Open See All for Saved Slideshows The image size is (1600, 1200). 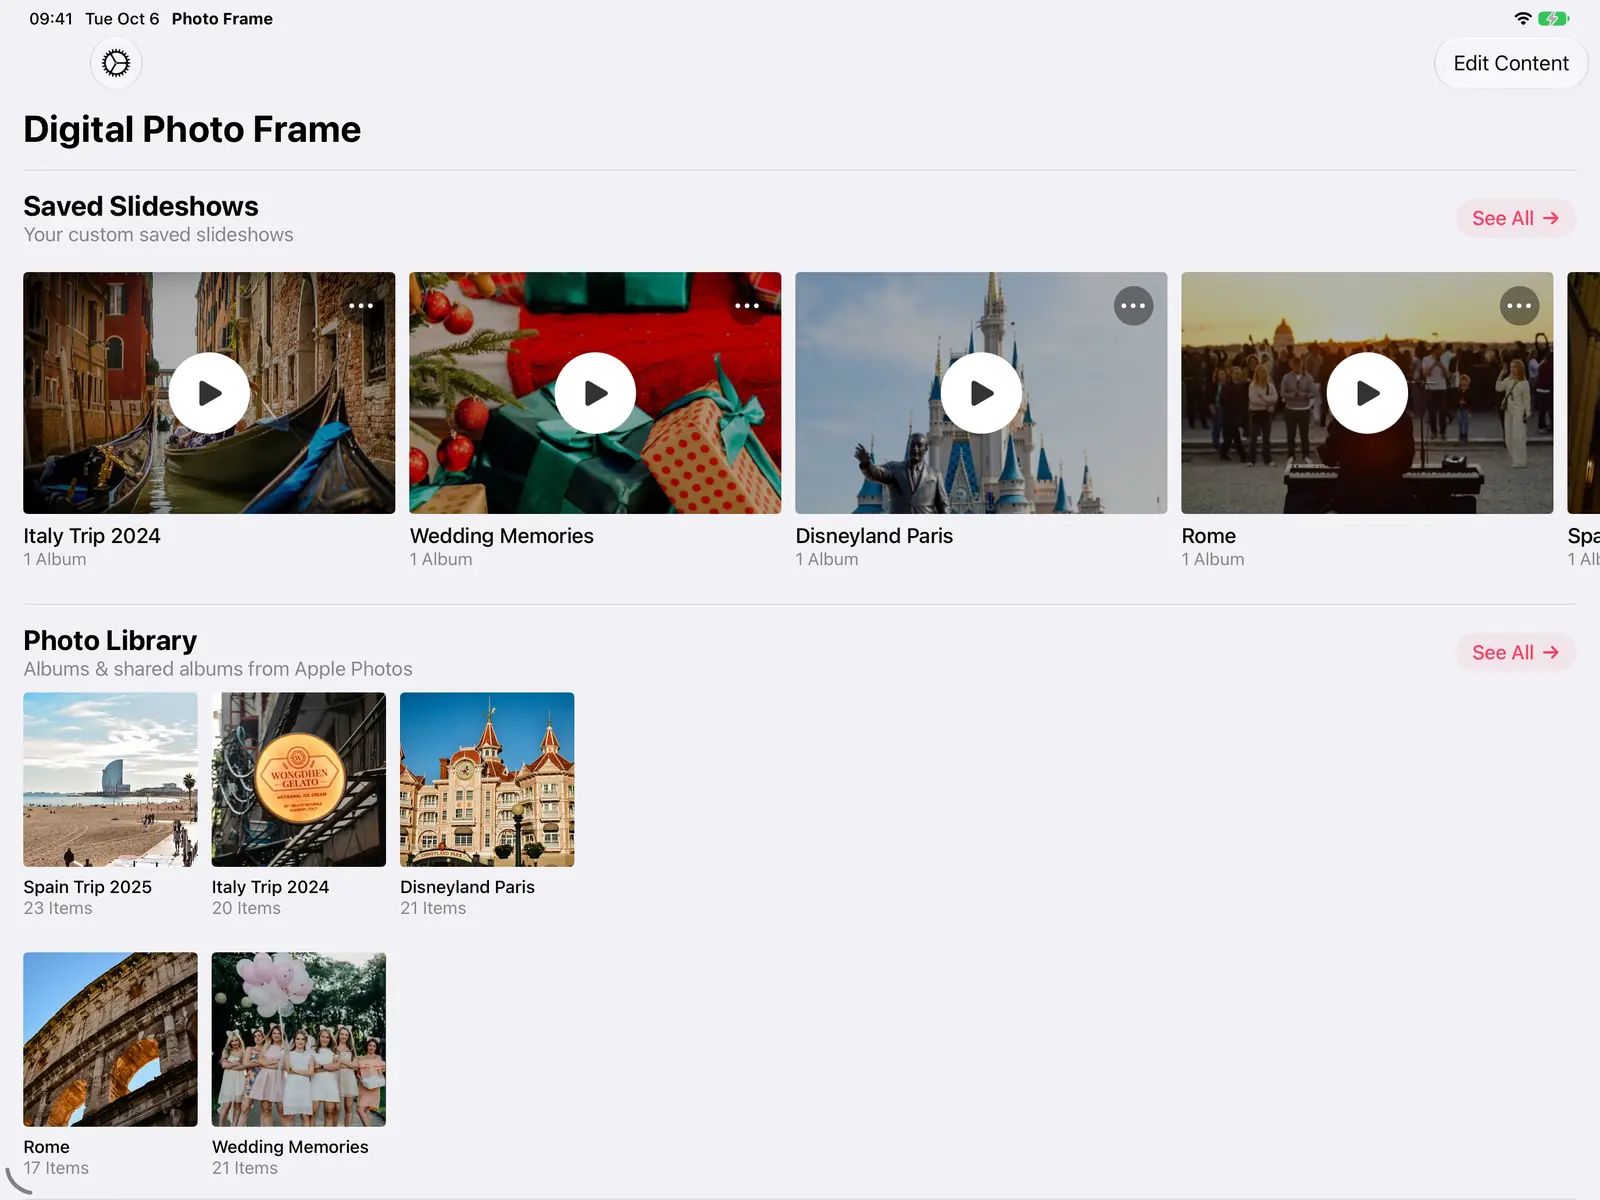click(x=1515, y=218)
